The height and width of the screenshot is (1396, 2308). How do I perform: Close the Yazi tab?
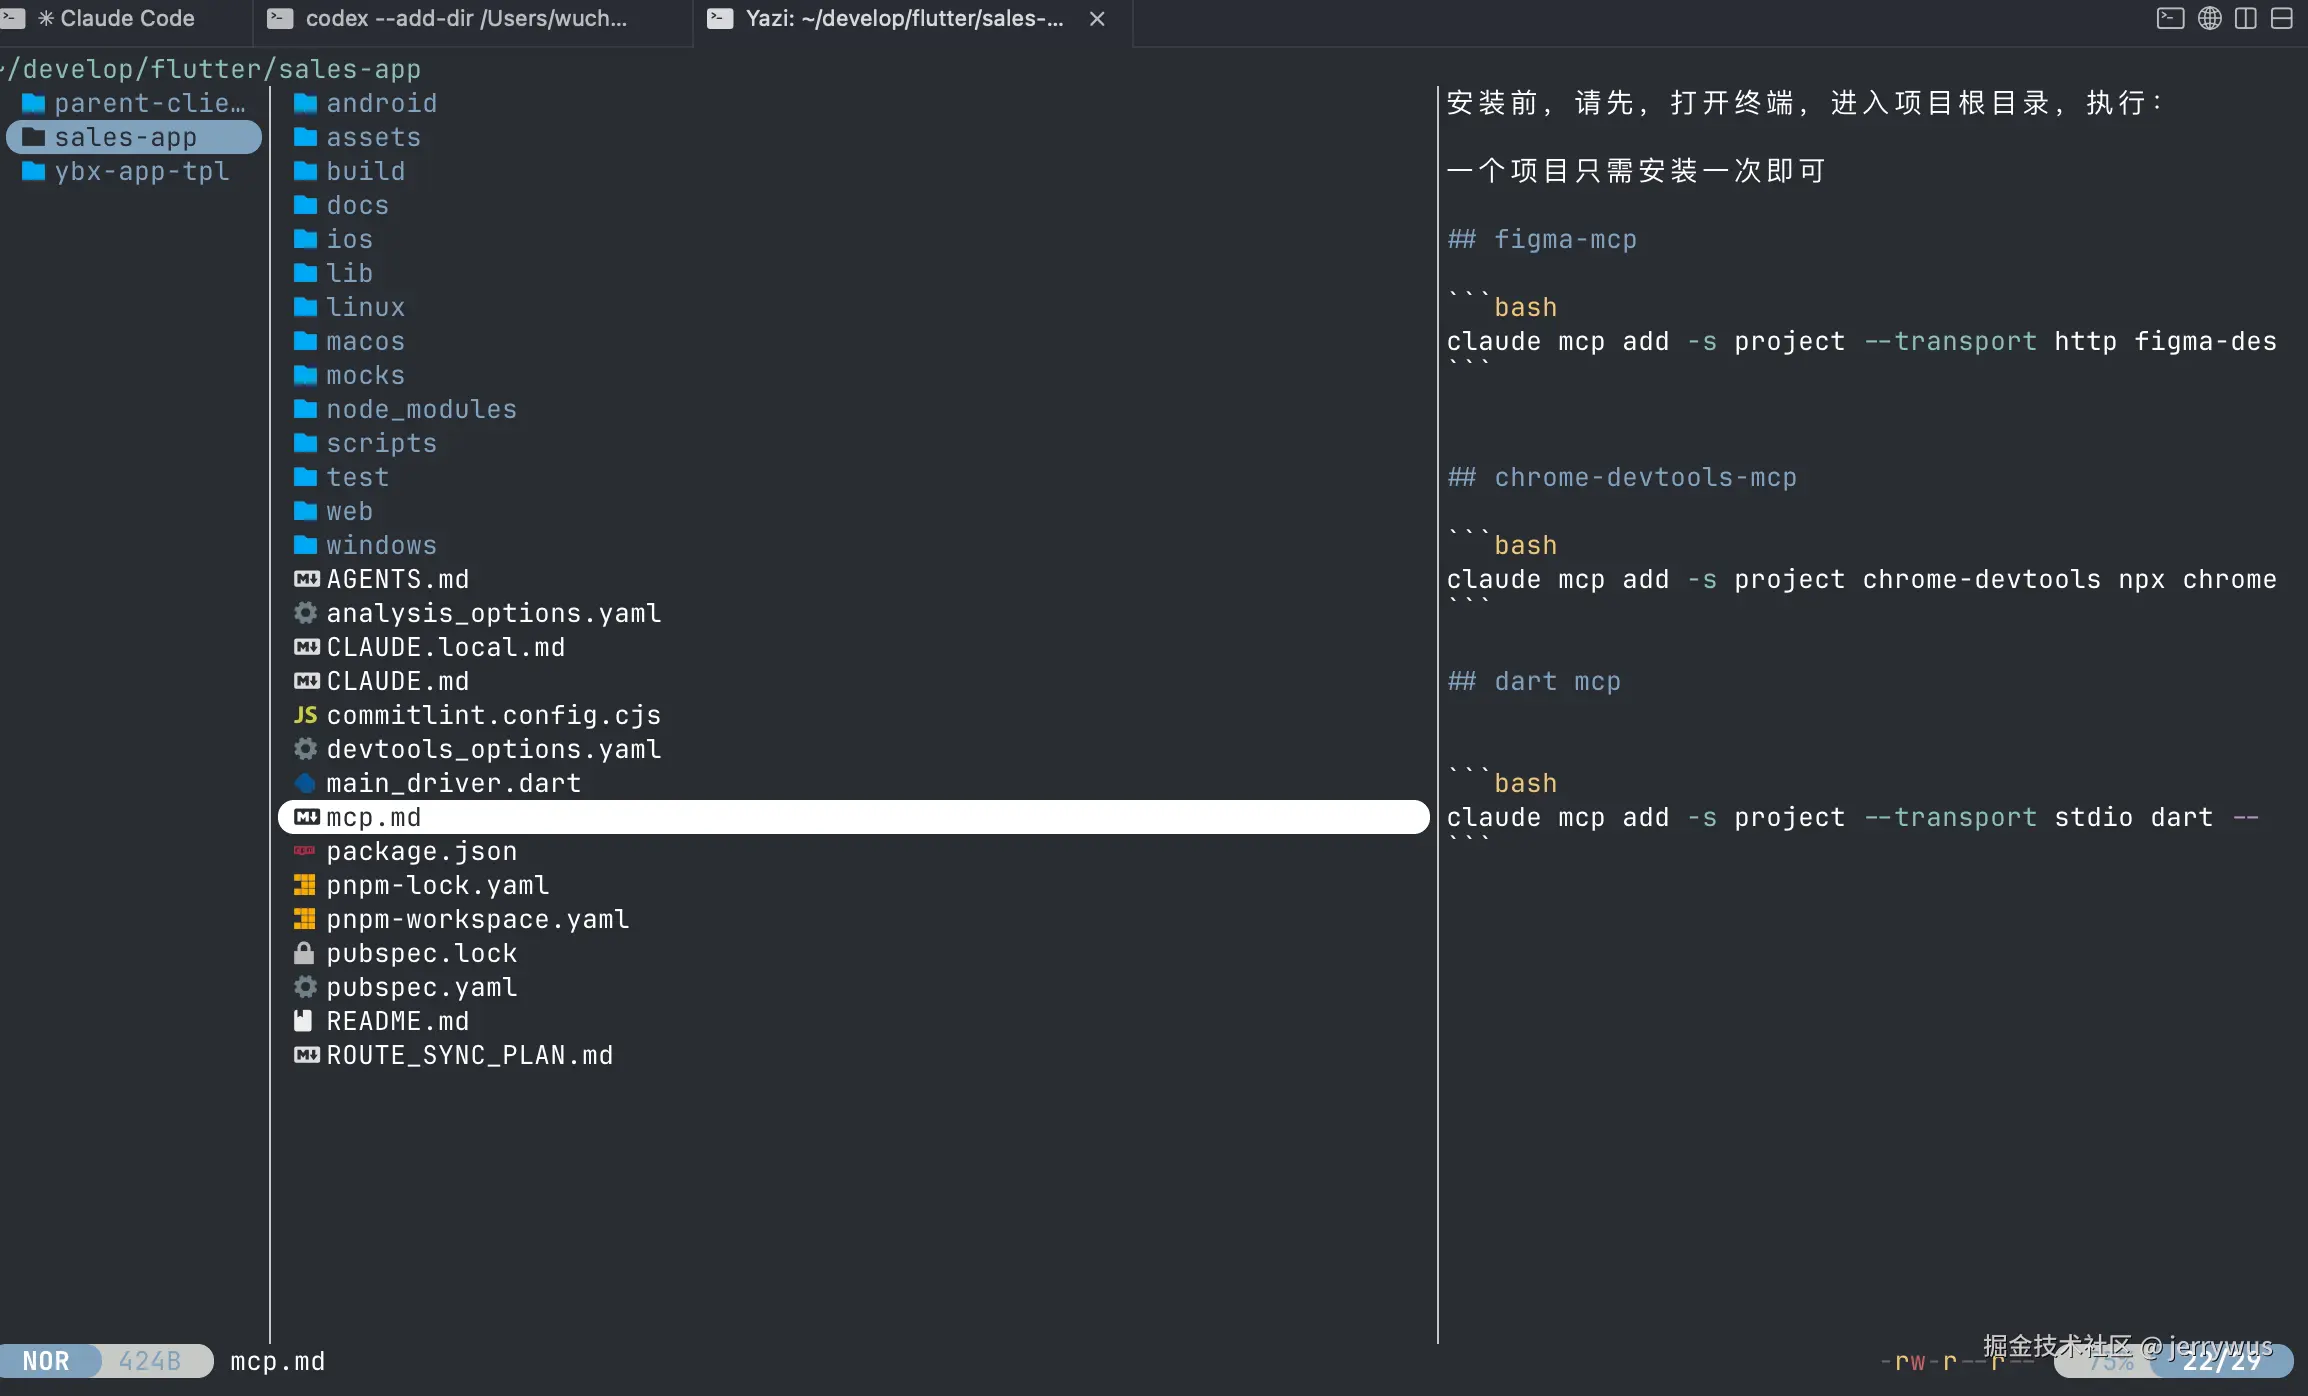tap(1097, 19)
